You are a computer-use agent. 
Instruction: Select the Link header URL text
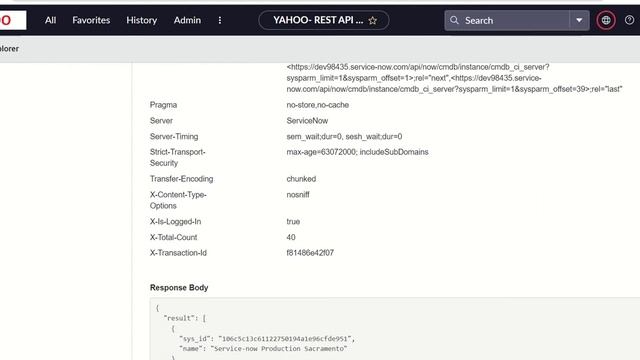[454, 78]
